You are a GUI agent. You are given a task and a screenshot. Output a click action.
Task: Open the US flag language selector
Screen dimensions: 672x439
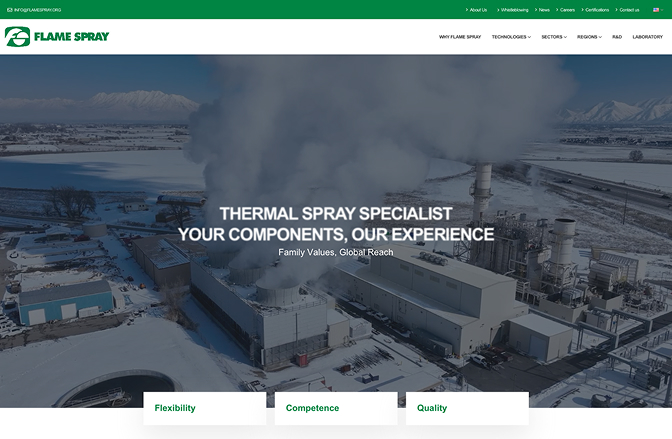click(x=658, y=10)
